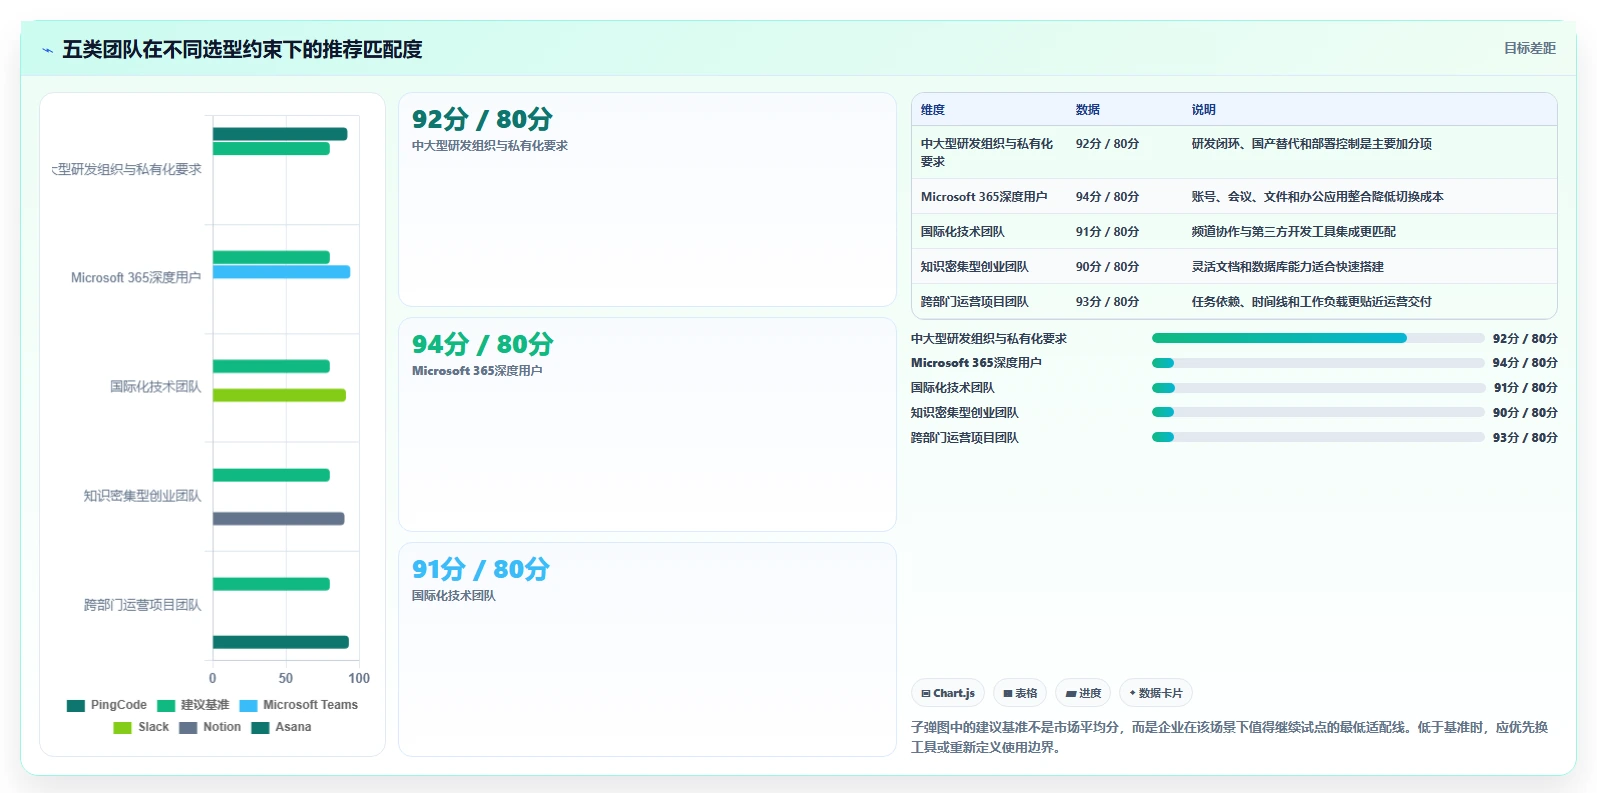Select the 数据卡片 tag
This screenshot has height=793, width=1597.
1156,693
